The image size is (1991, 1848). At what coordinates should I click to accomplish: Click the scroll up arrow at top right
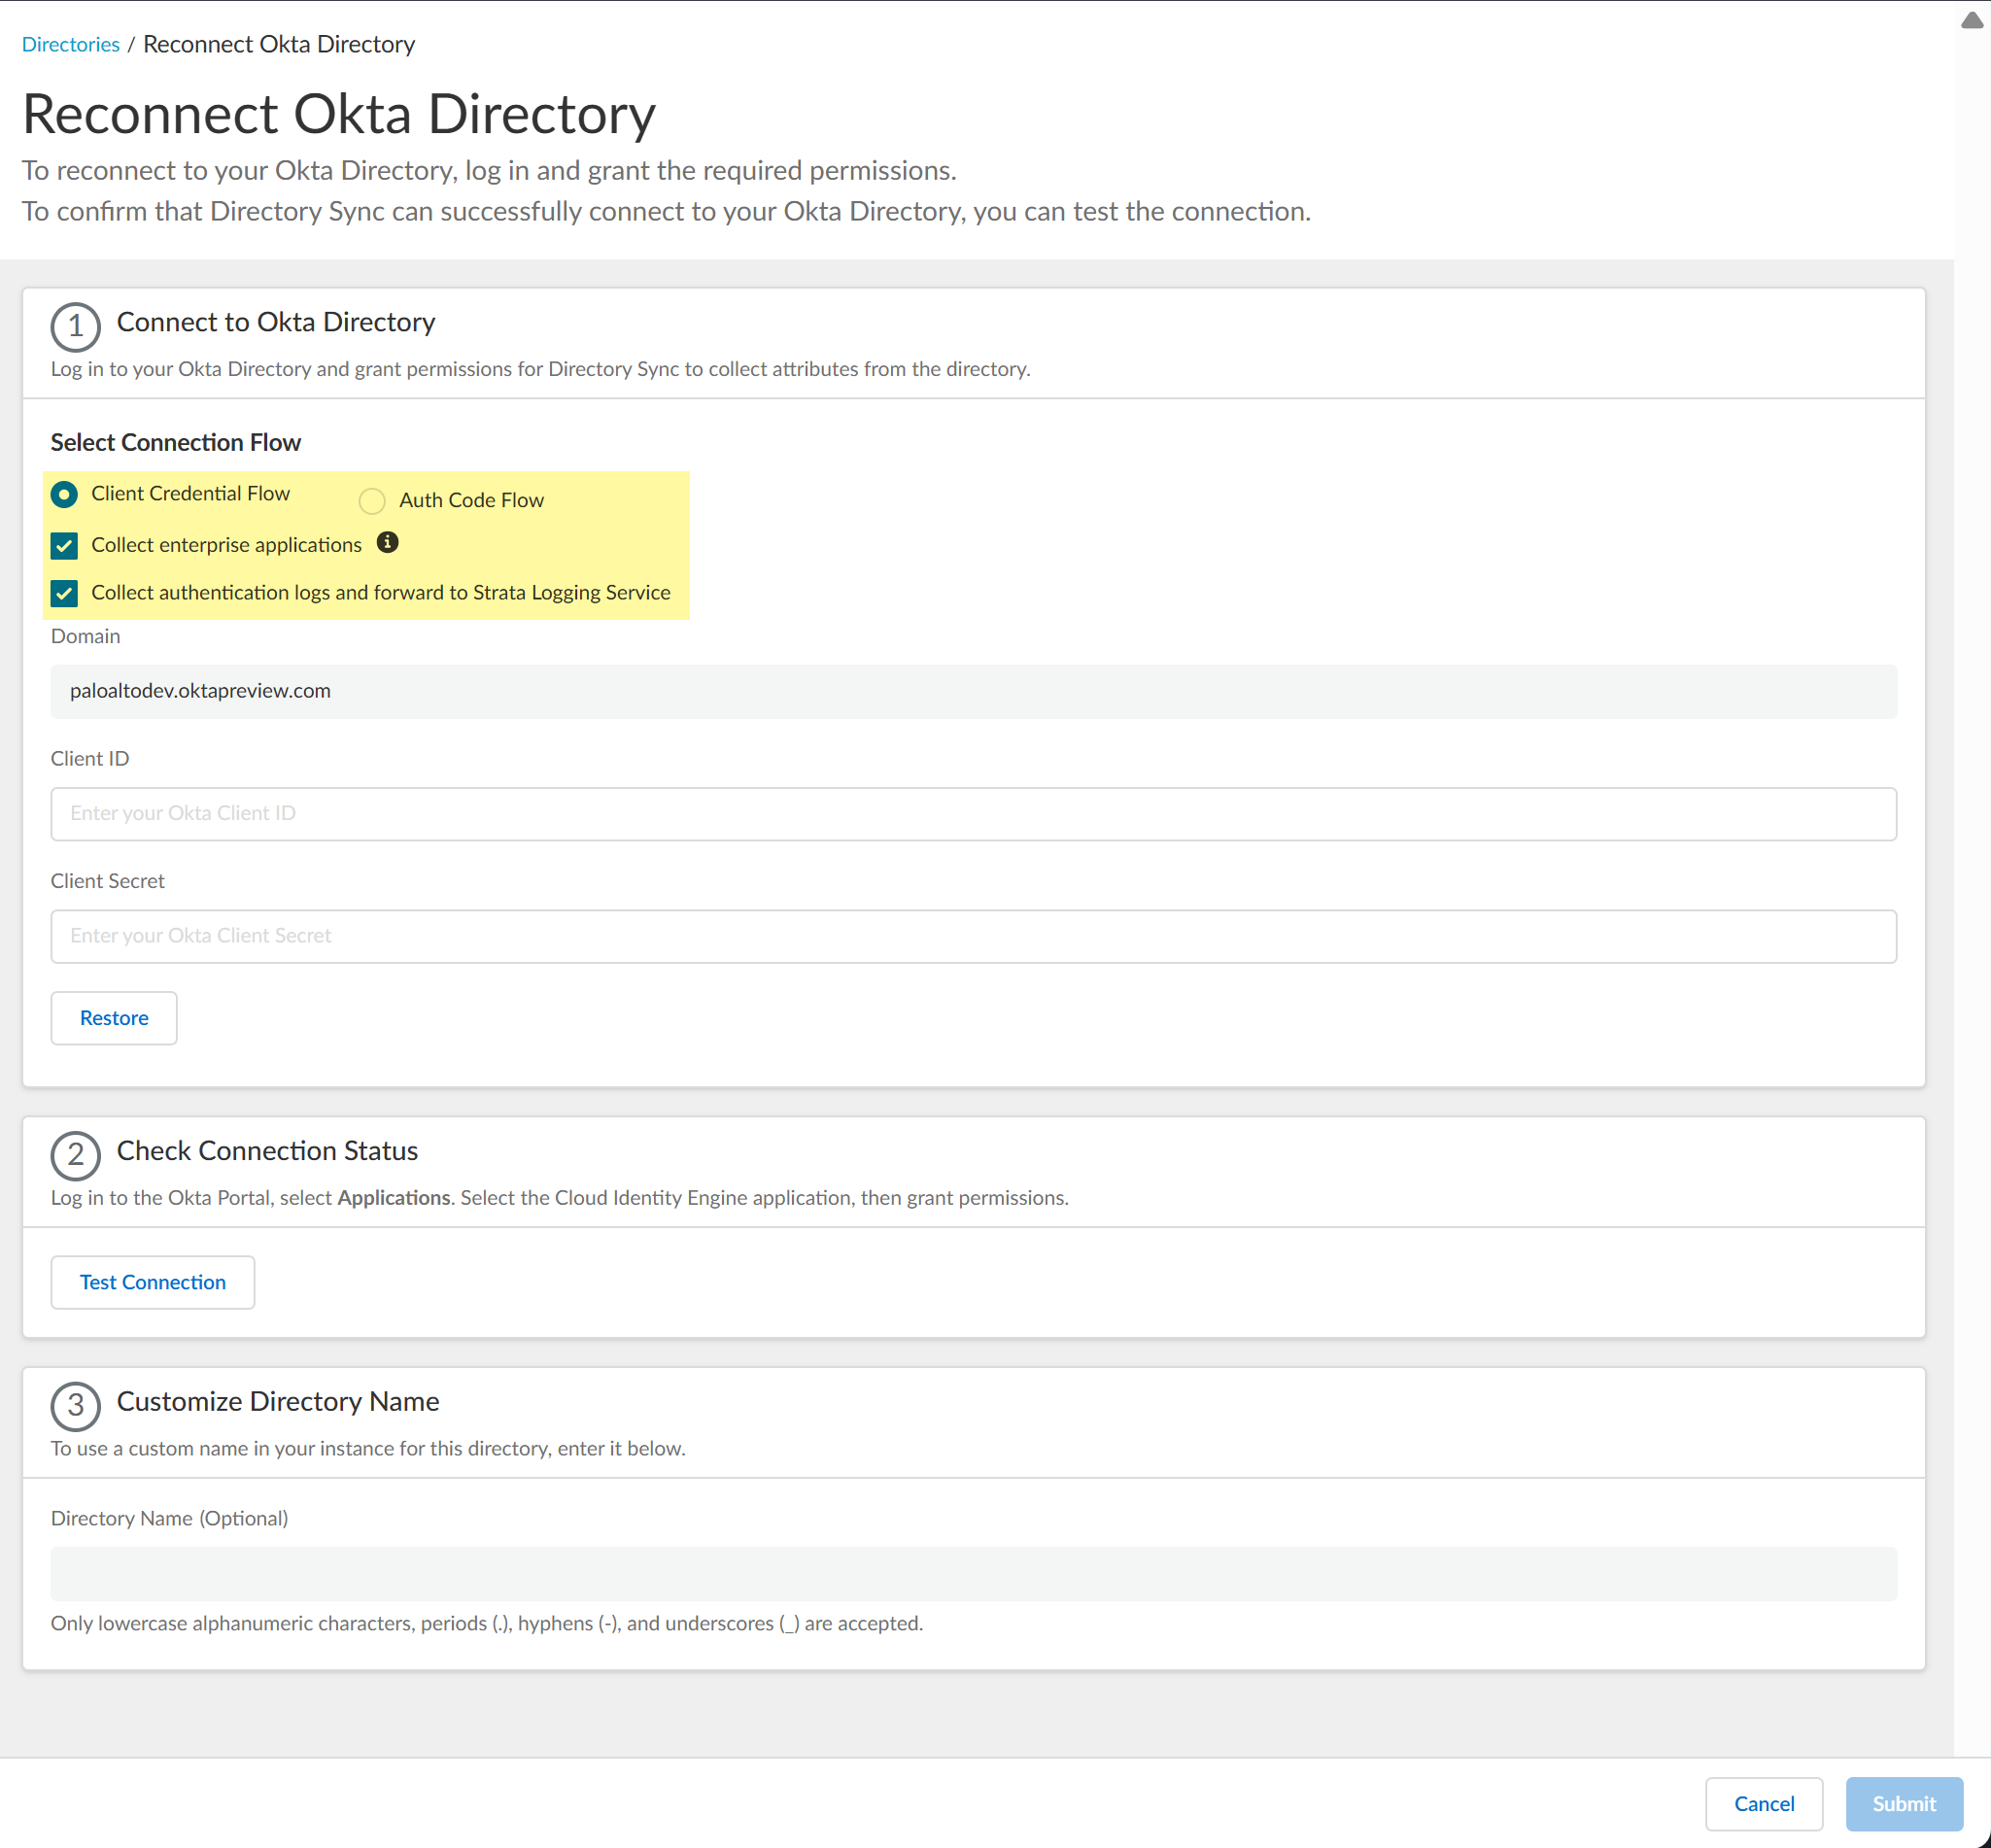[1971, 21]
